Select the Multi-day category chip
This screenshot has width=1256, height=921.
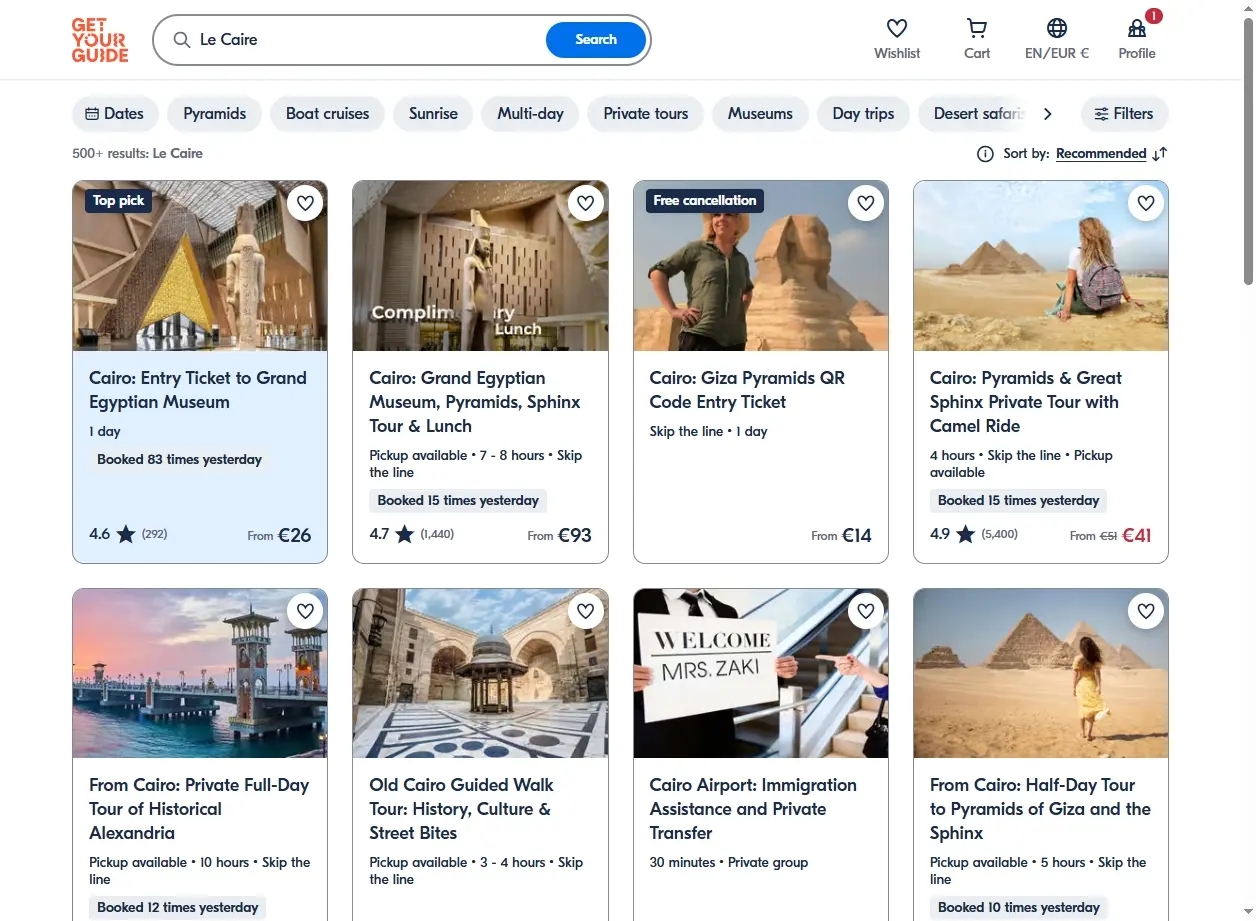(x=530, y=114)
